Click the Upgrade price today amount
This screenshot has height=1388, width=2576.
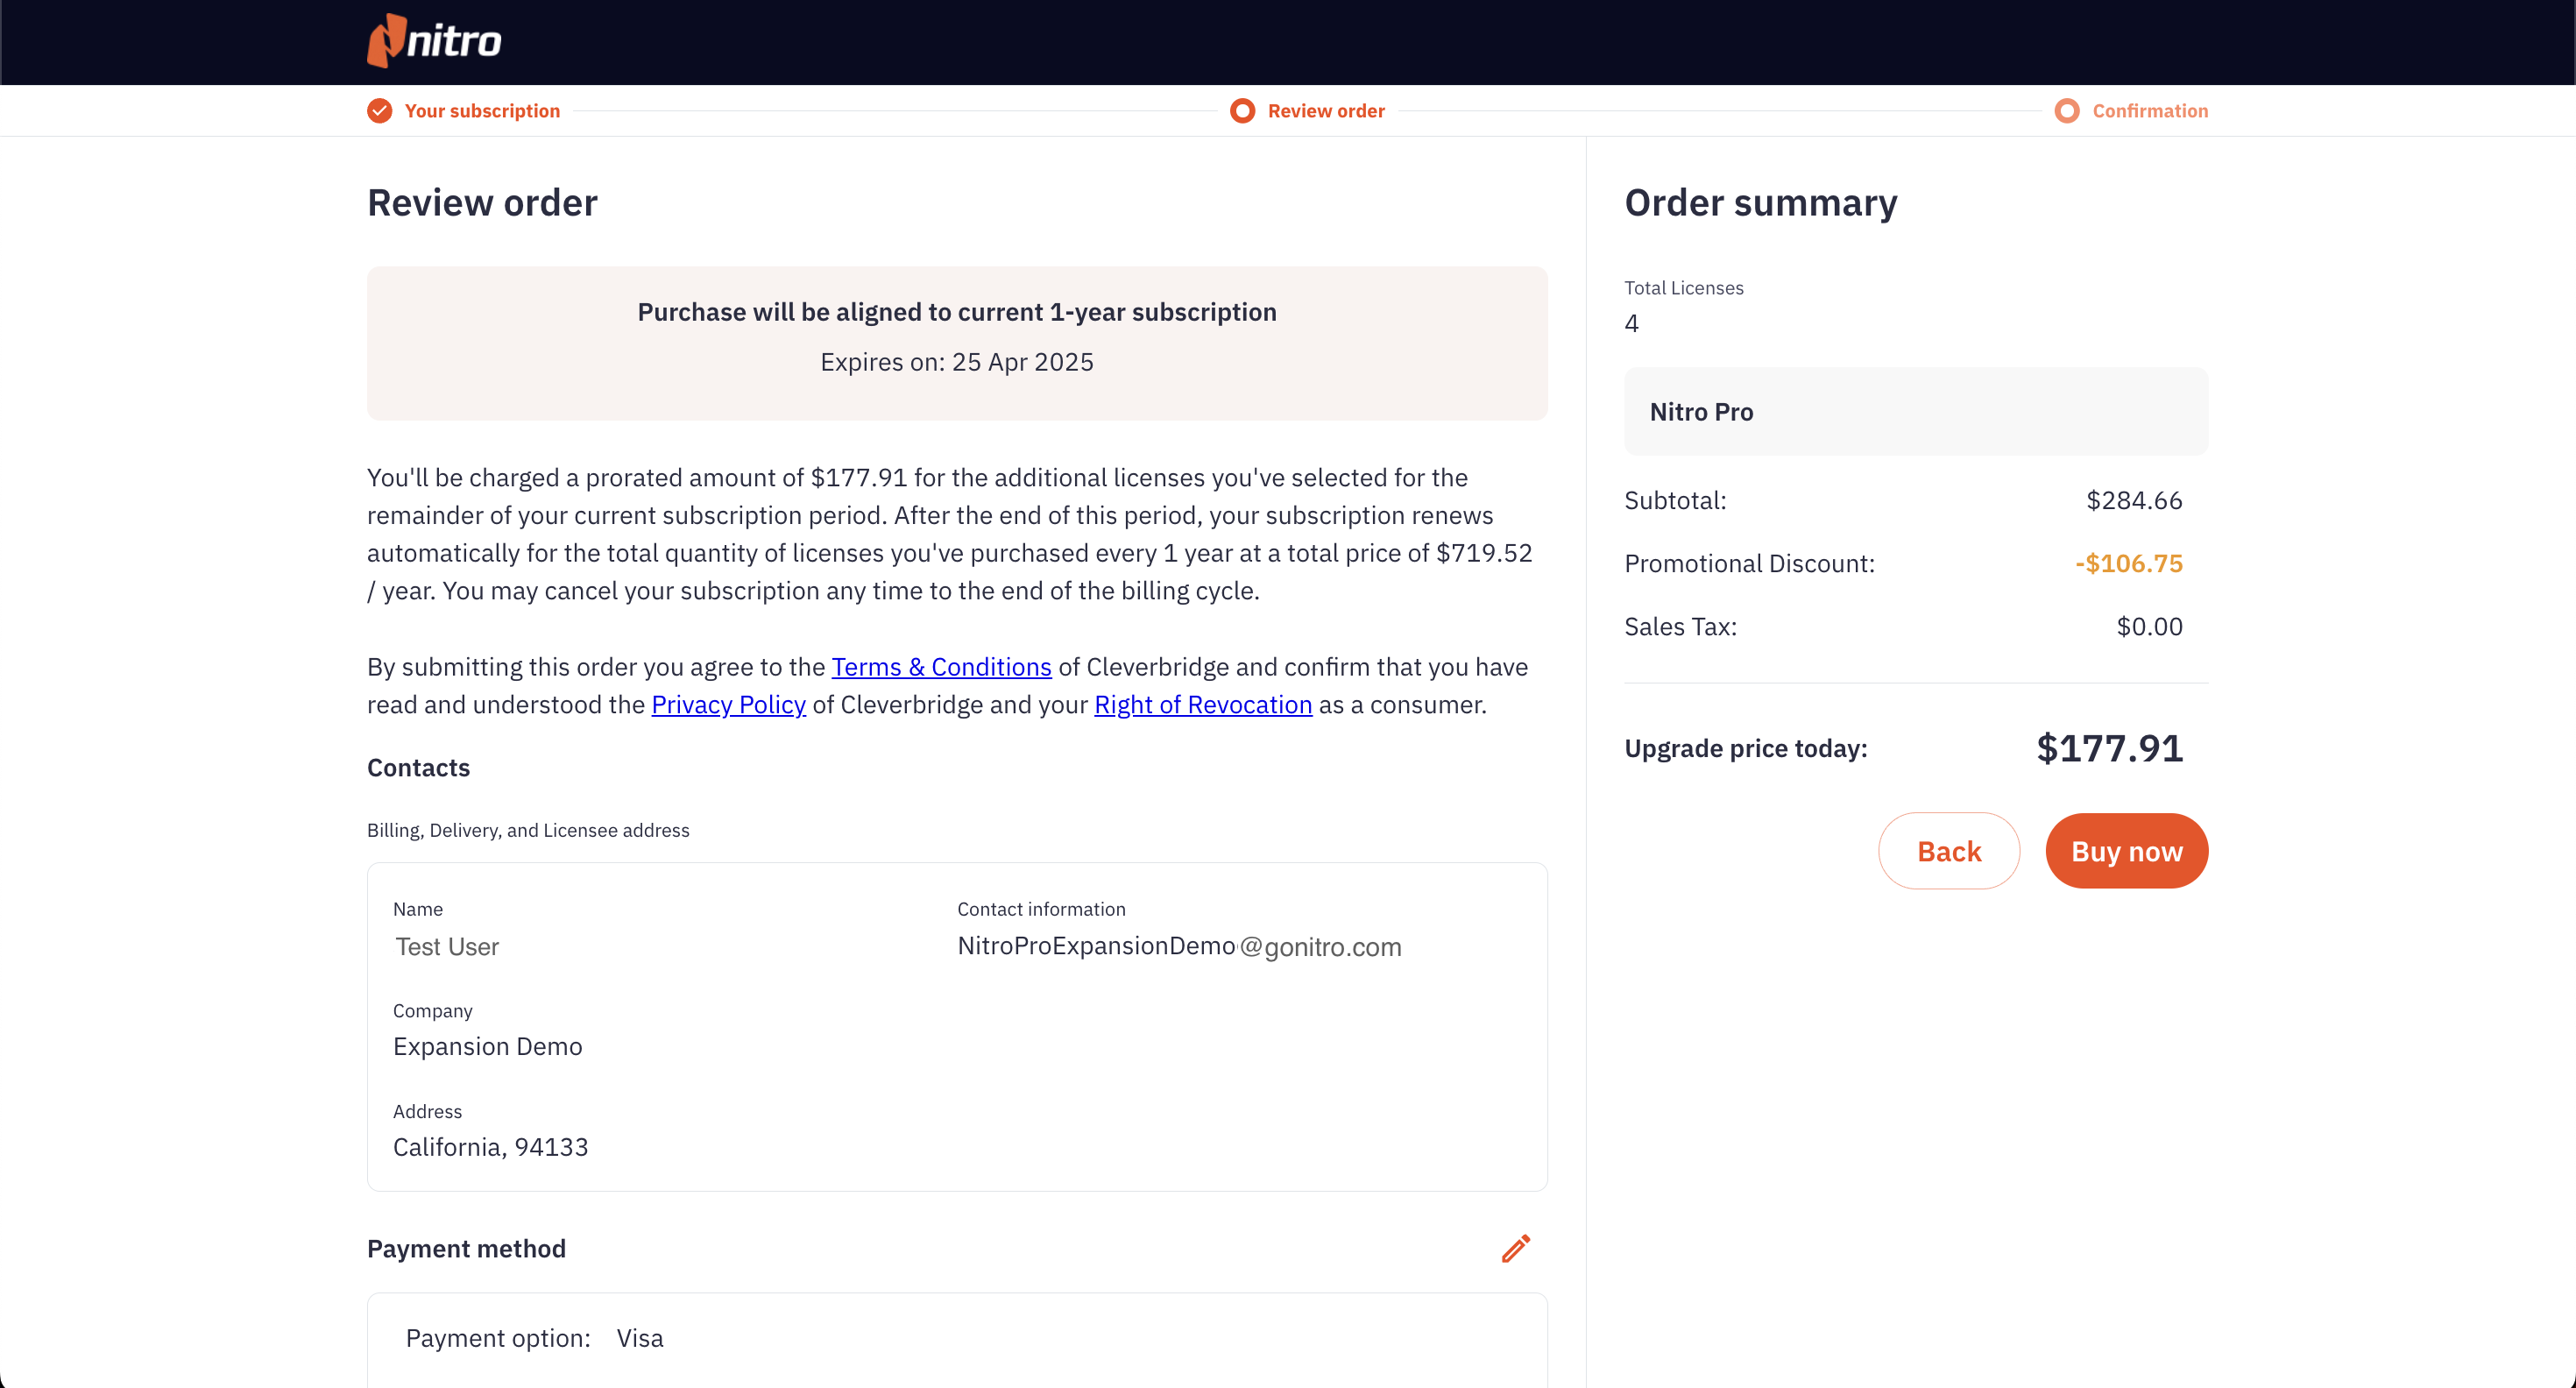pyautogui.click(x=2109, y=748)
